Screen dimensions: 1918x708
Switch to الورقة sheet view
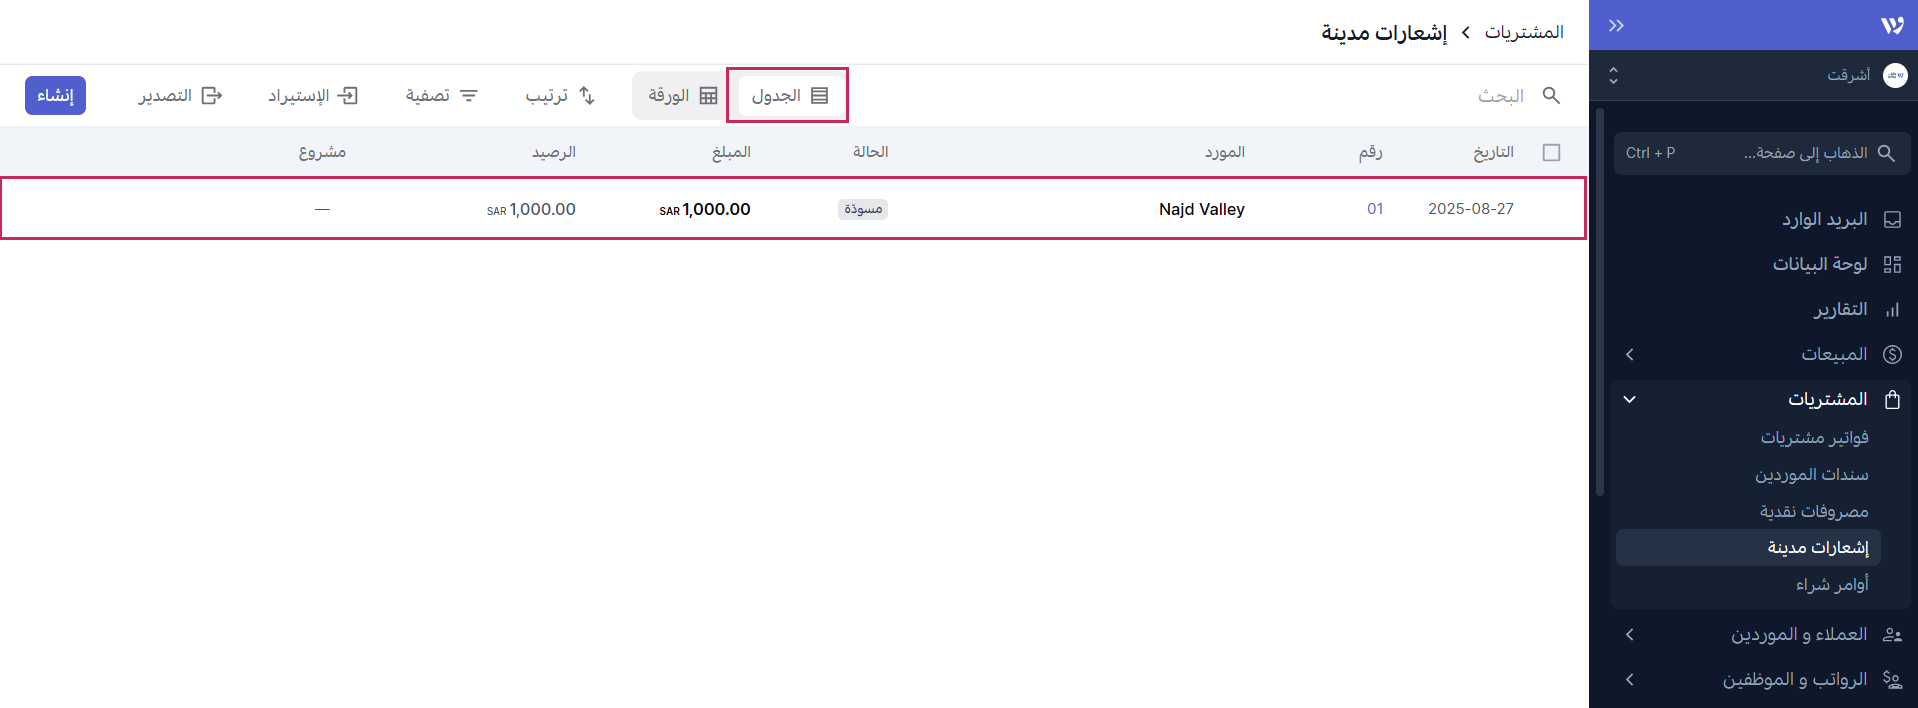[682, 95]
